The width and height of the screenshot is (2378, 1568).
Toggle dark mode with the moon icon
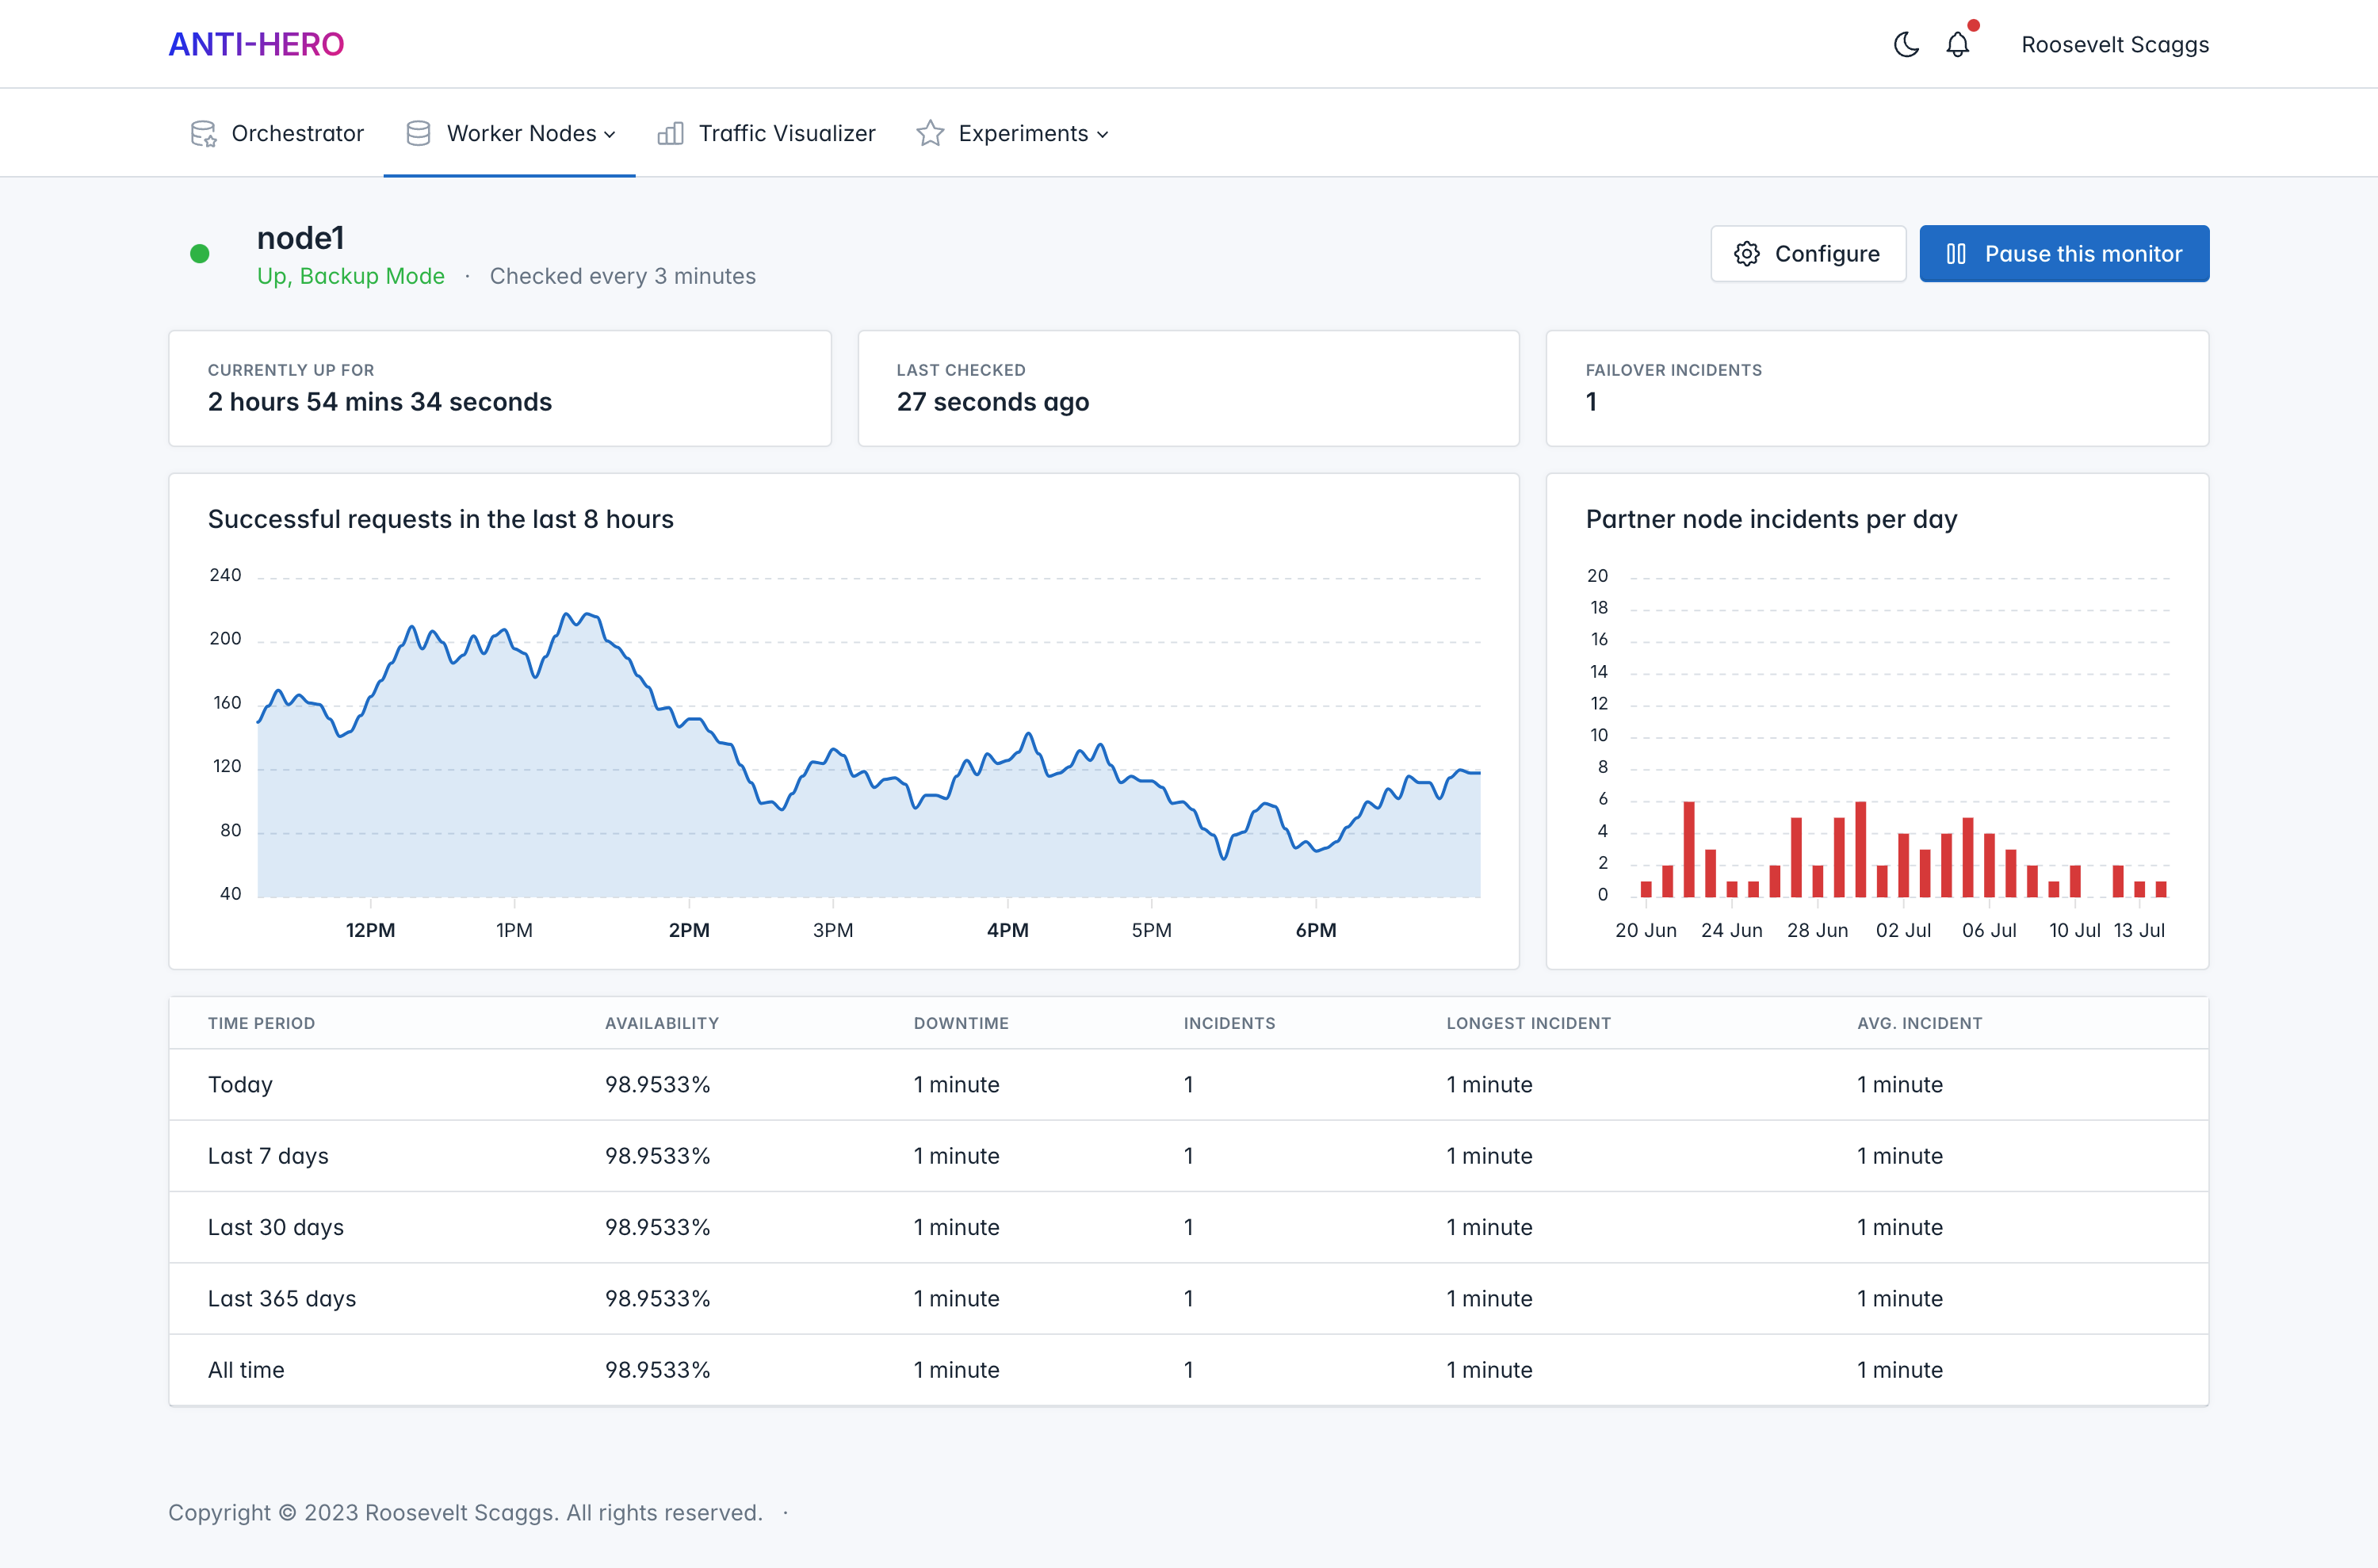click(x=1906, y=45)
